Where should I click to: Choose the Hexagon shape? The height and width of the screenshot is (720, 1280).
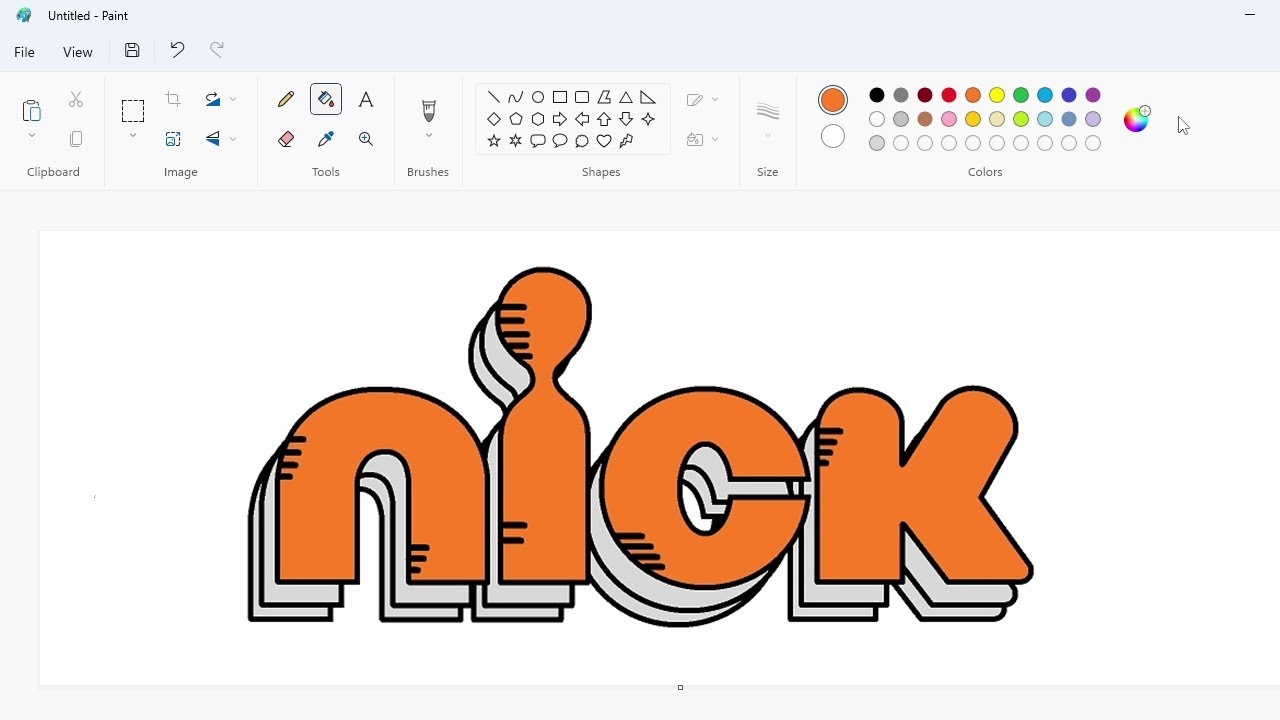[x=538, y=119]
